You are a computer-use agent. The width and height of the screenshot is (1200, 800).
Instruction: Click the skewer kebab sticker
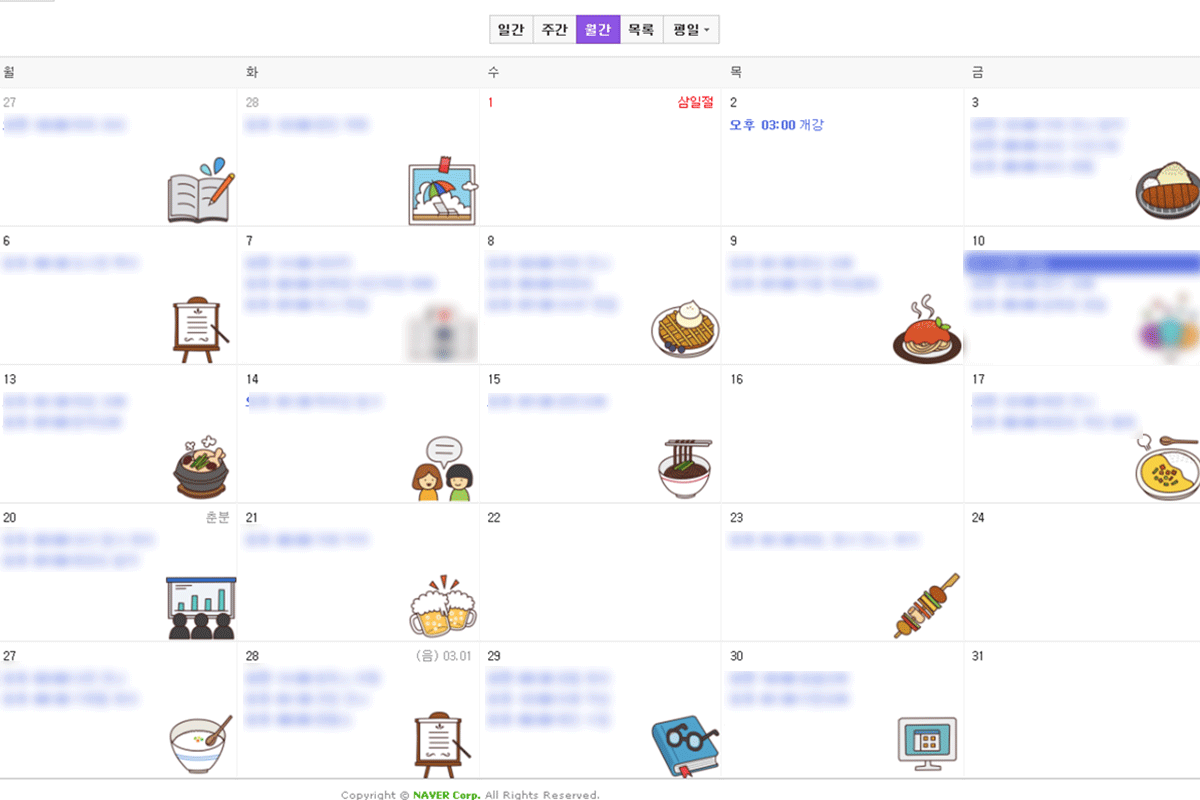tap(926, 606)
